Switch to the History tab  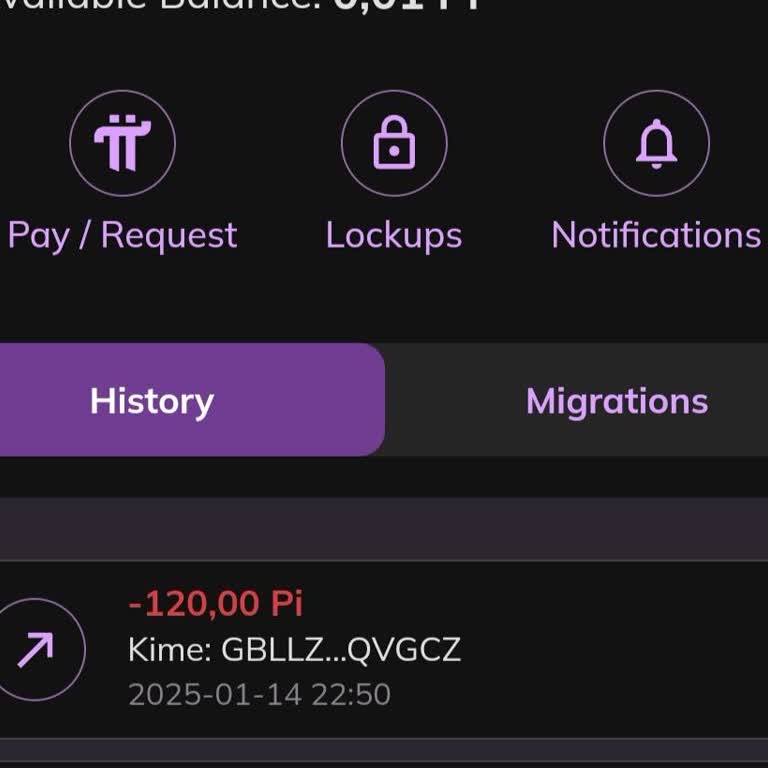click(152, 401)
